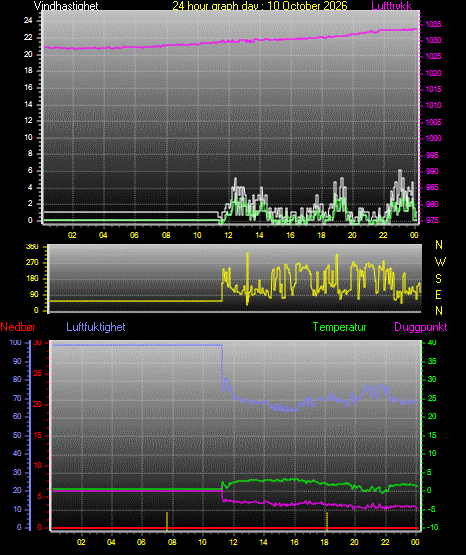Image resolution: width=466 pixels, height=555 pixels.
Task: Click 06 hour label under wind speed graph
Action: point(134,235)
